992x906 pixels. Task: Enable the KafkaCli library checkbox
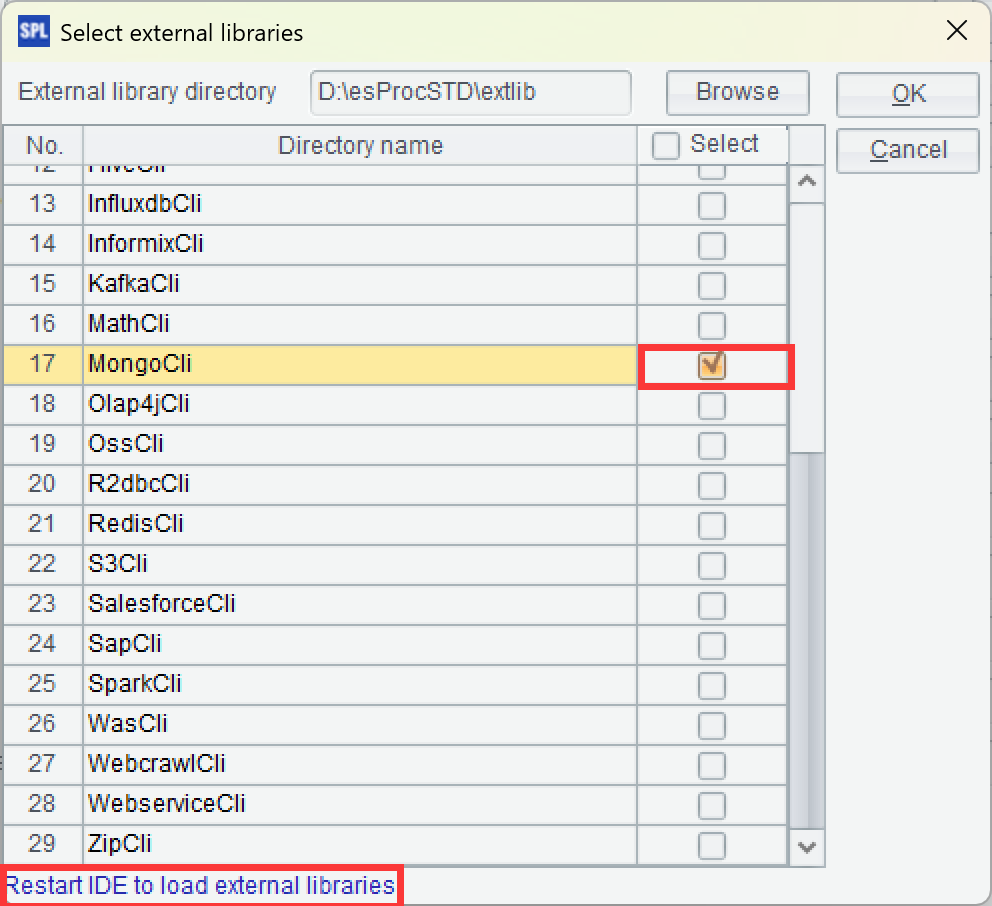pyautogui.click(x=712, y=286)
